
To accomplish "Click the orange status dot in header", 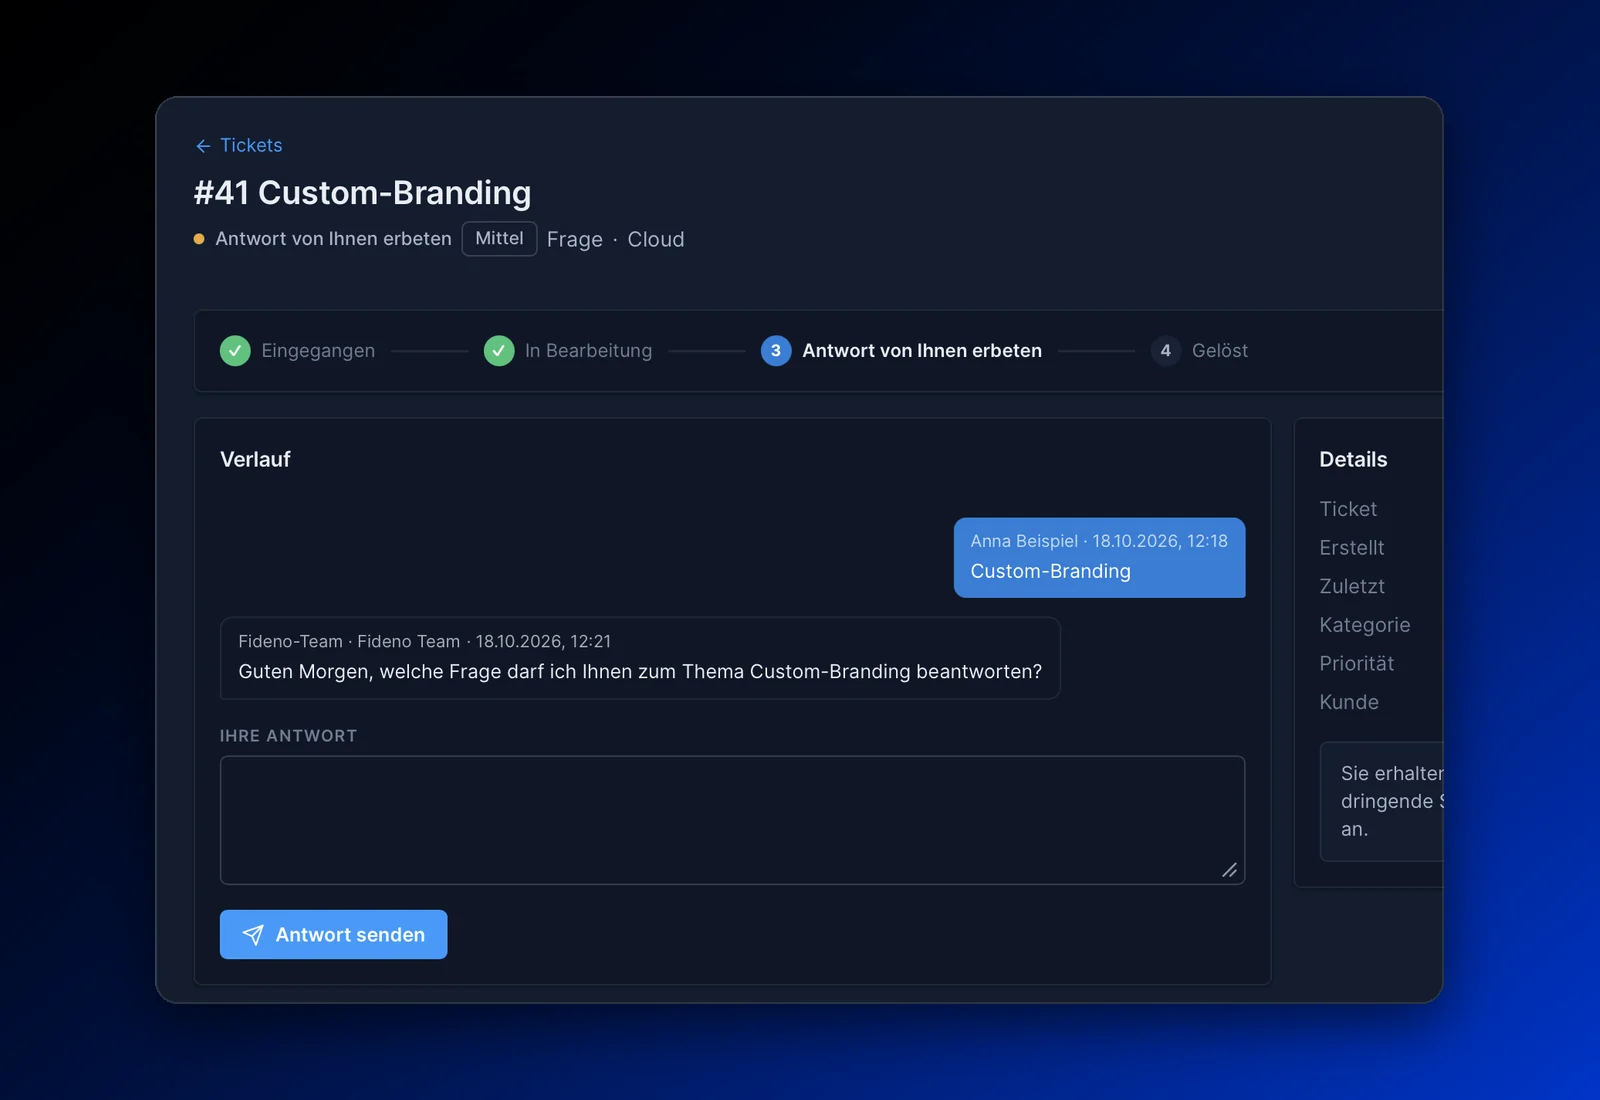I will click(199, 239).
